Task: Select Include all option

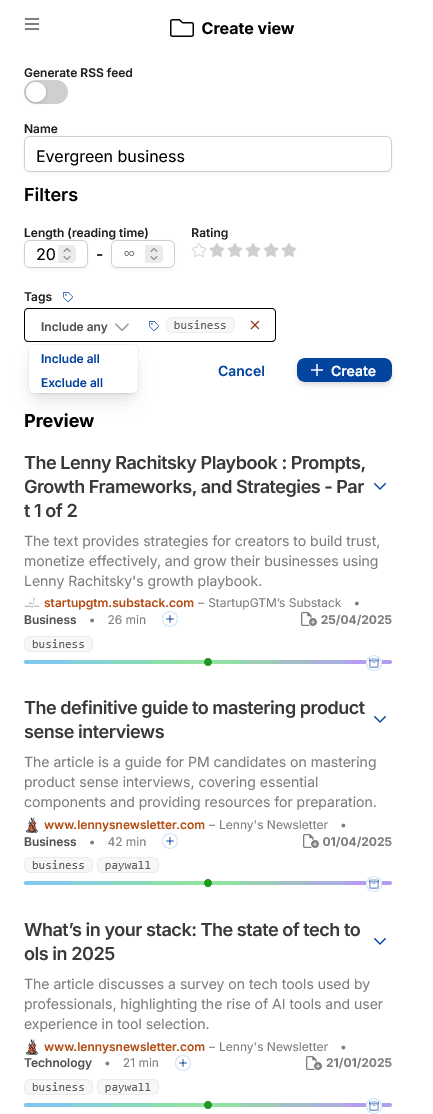Action: click(x=70, y=359)
